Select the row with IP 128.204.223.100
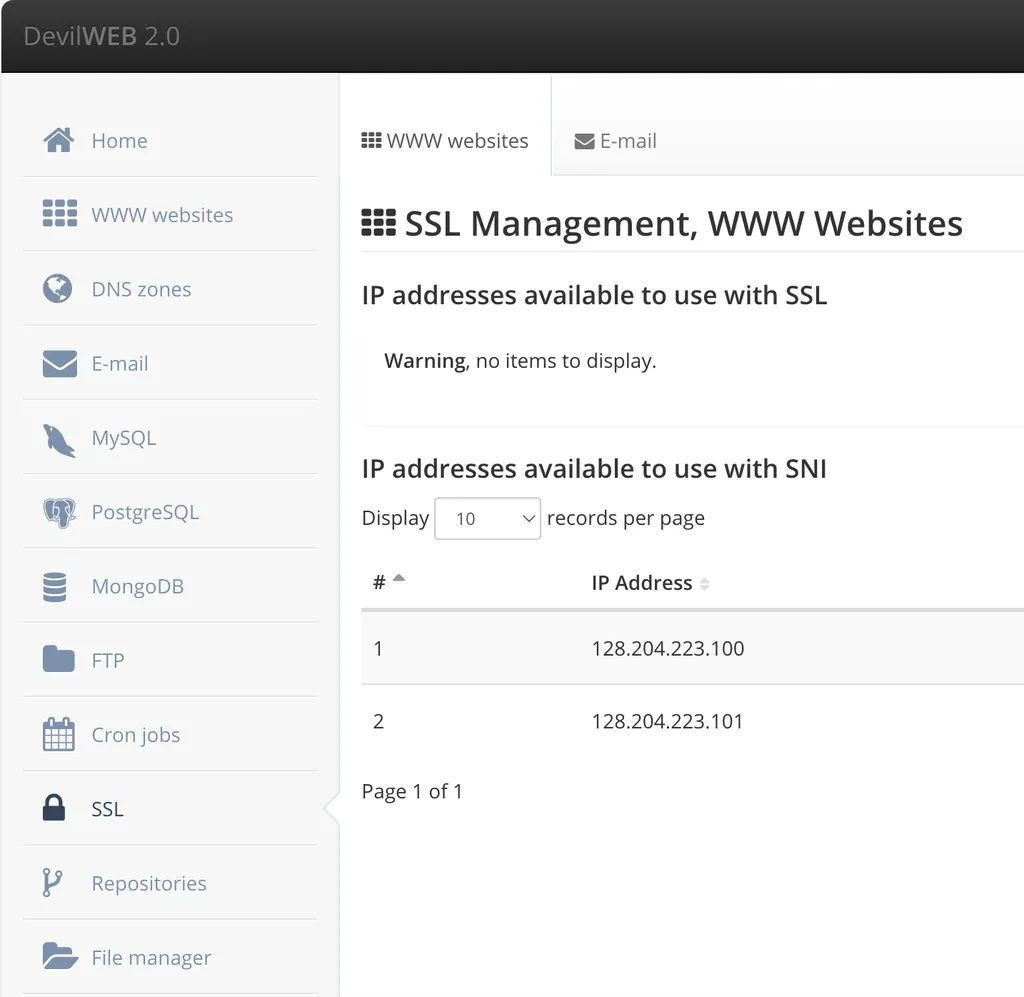 [668, 648]
